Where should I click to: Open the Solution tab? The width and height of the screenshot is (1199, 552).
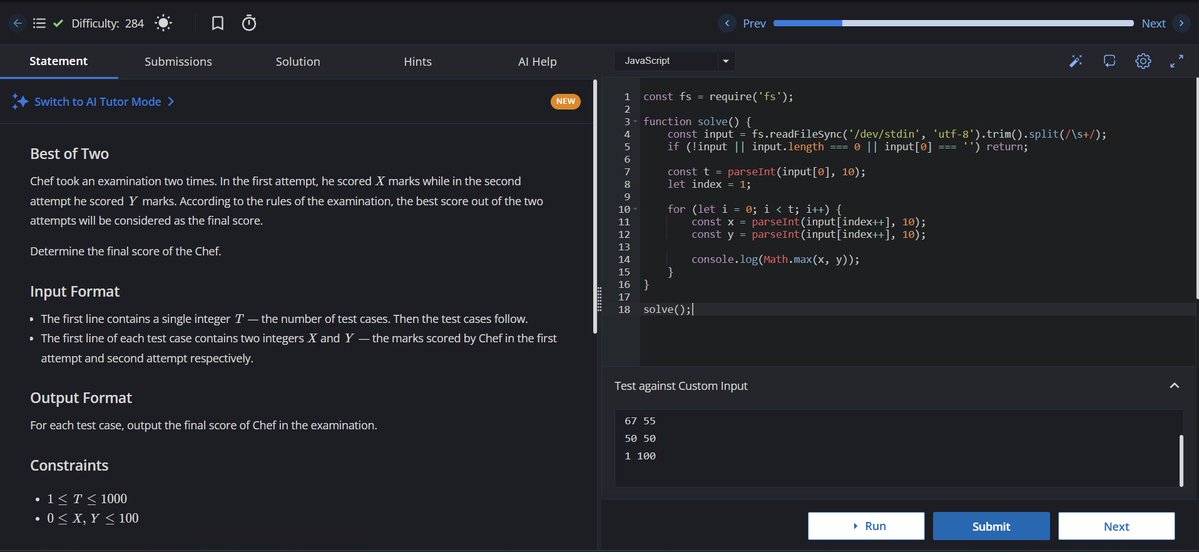point(298,61)
